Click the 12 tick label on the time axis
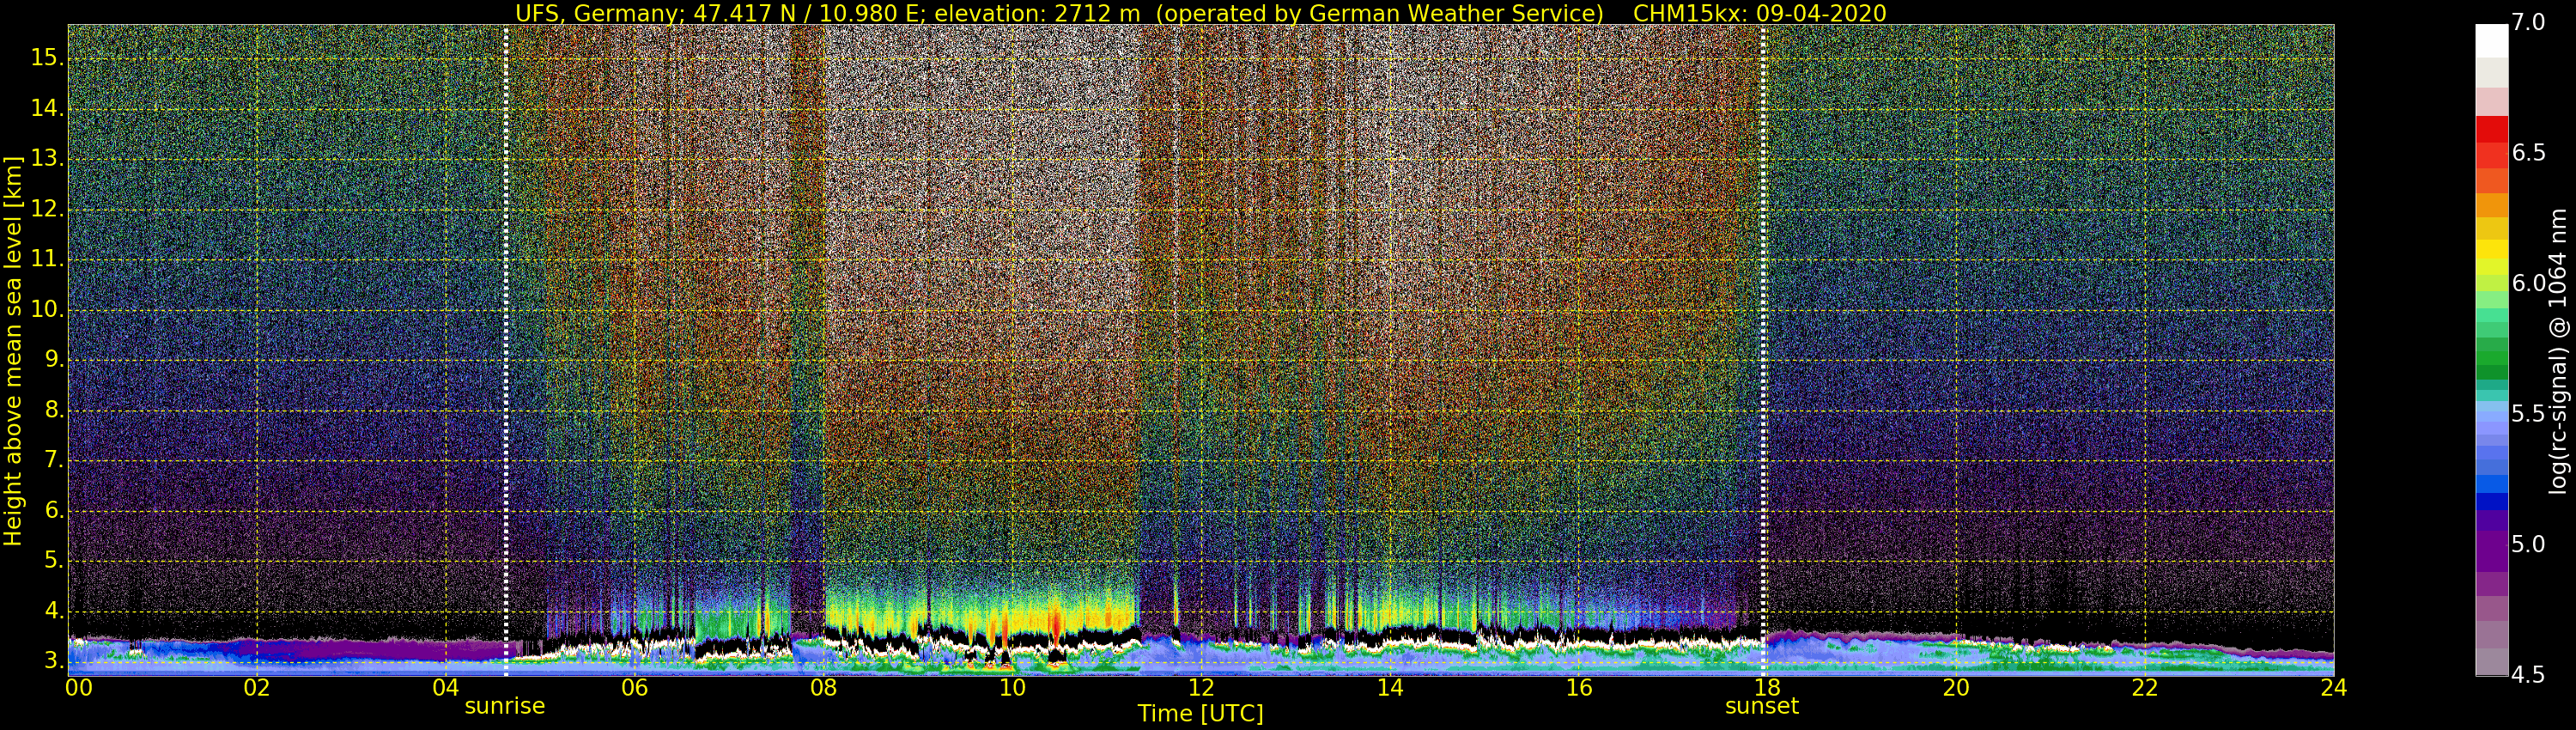 [x=1201, y=688]
